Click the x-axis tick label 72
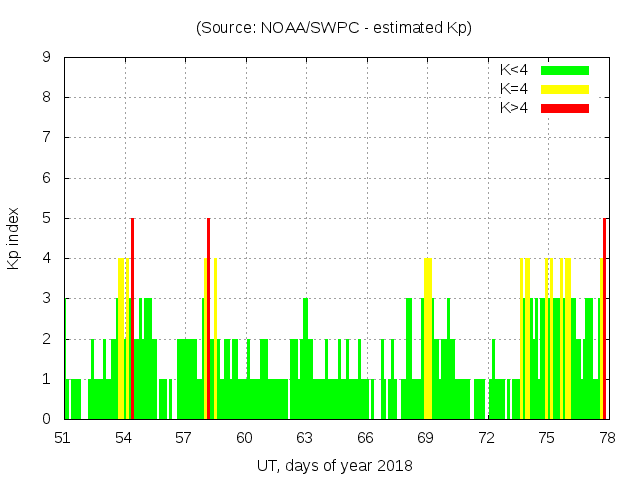The image size is (640, 480). [486, 438]
